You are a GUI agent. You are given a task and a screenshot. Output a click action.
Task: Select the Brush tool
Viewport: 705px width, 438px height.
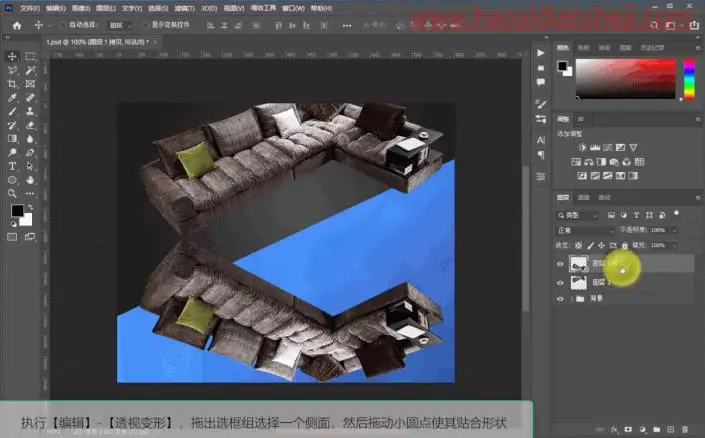click(12, 111)
